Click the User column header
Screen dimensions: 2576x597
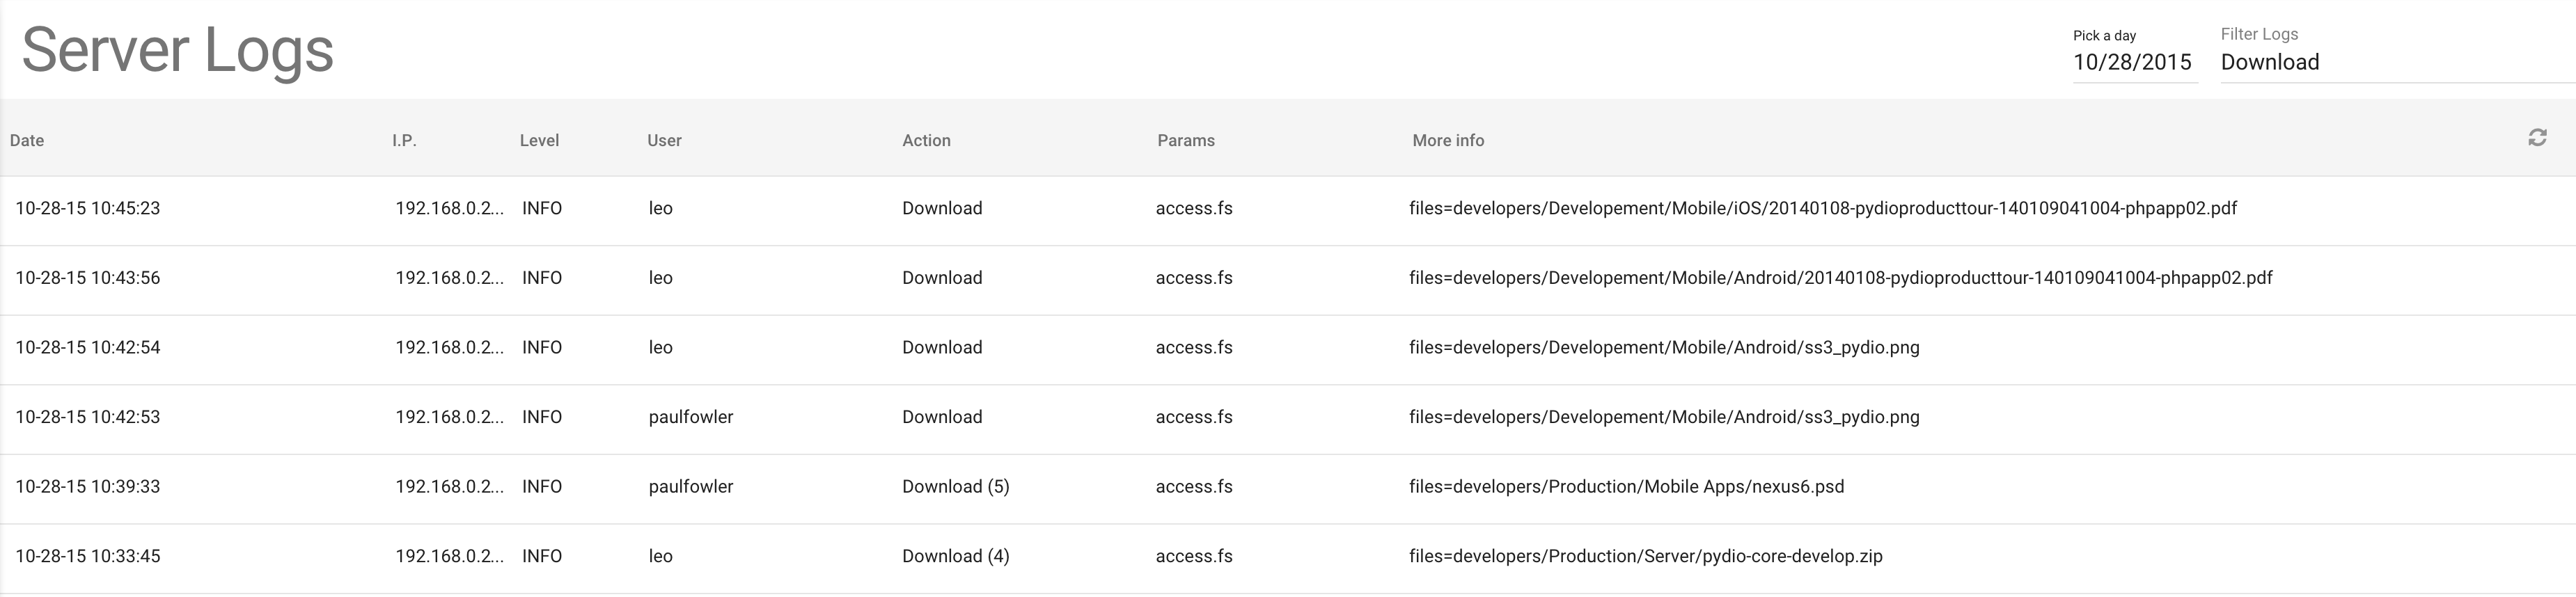[664, 140]
